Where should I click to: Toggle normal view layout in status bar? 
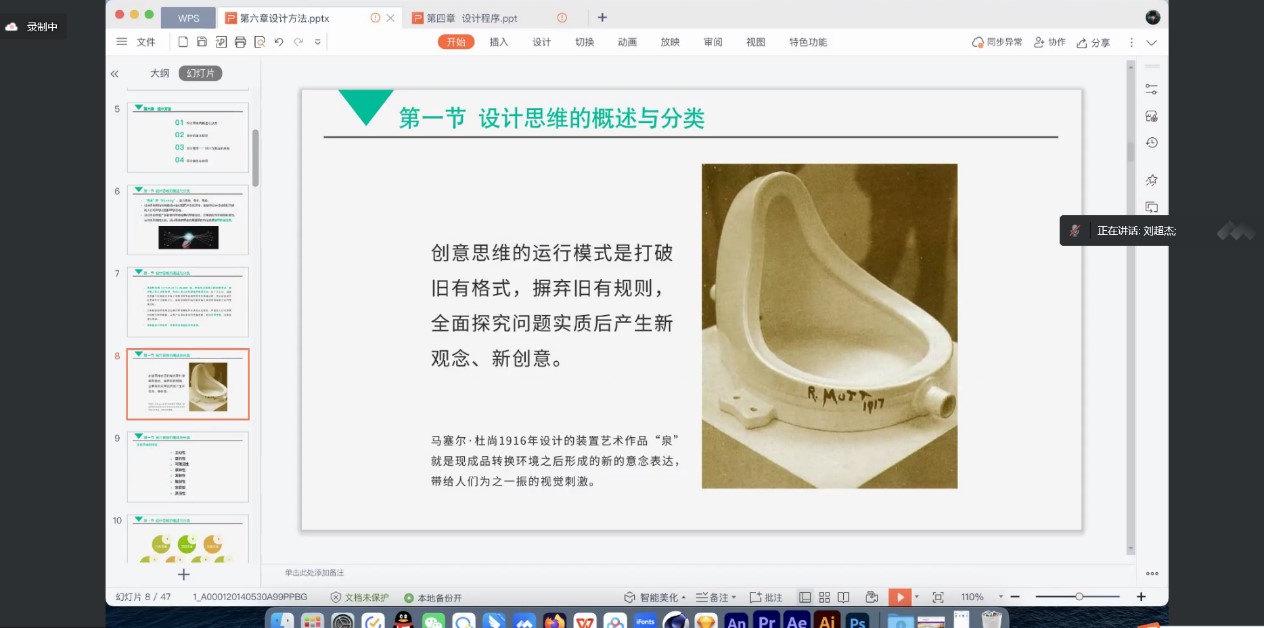804,597
